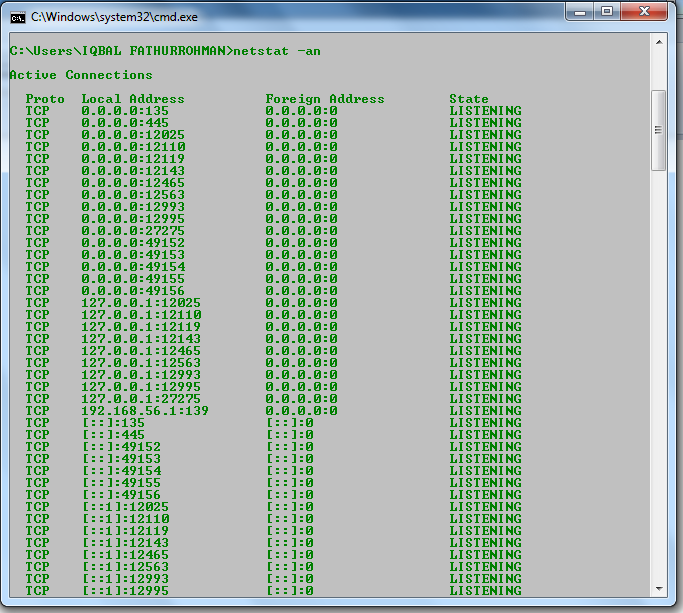The height and width of the screenshot is (613, 683).
Task: Click the 'Foreign Address' column header
Action: pyautogui.click(x=325, y=99)
